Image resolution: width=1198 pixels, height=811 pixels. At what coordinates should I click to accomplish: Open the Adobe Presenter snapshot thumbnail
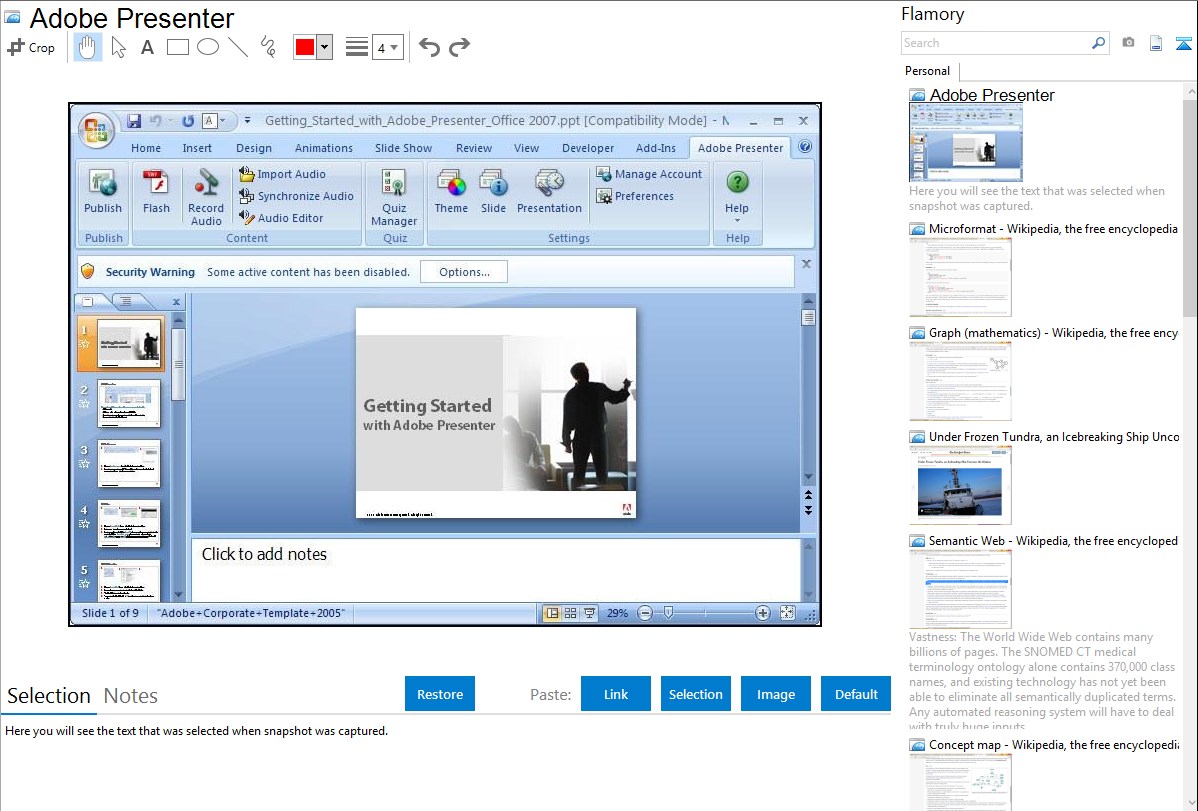tap(966, 143)
